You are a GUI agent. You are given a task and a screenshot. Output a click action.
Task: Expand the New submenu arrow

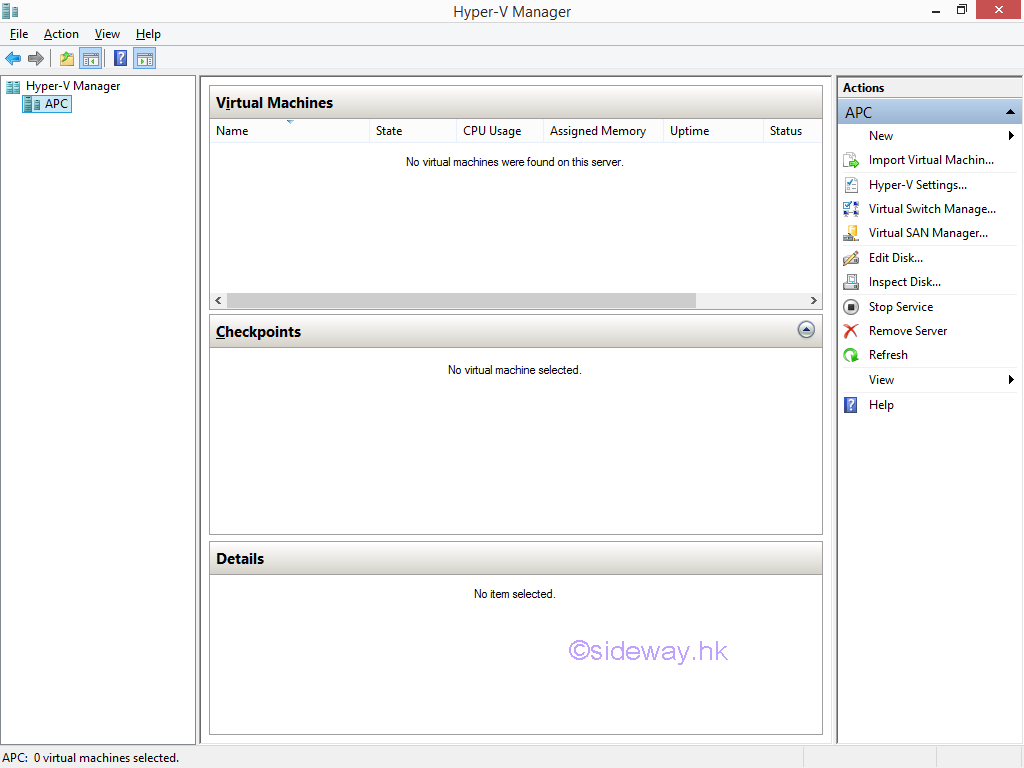[x=1011, y=136]
